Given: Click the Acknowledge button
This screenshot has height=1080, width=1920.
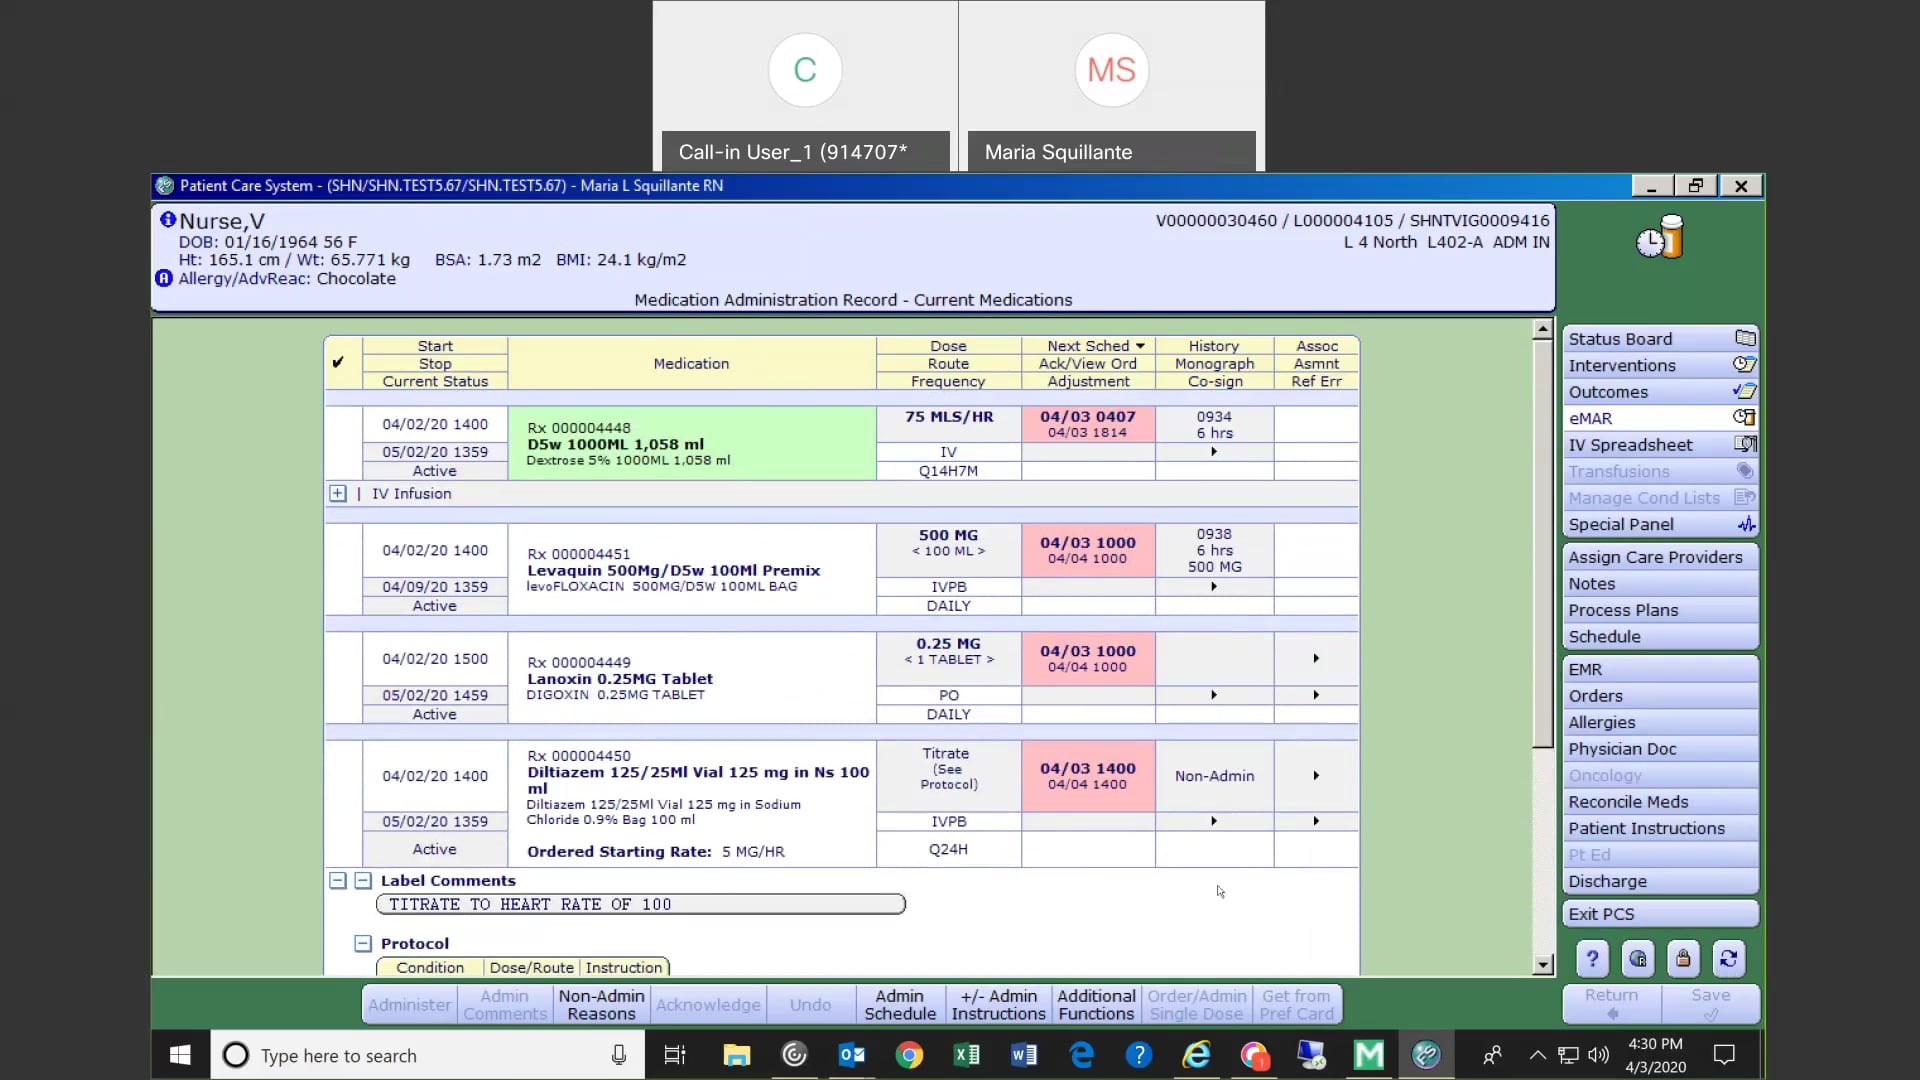Looking at the screenshot, I should tap(707, 1004).
